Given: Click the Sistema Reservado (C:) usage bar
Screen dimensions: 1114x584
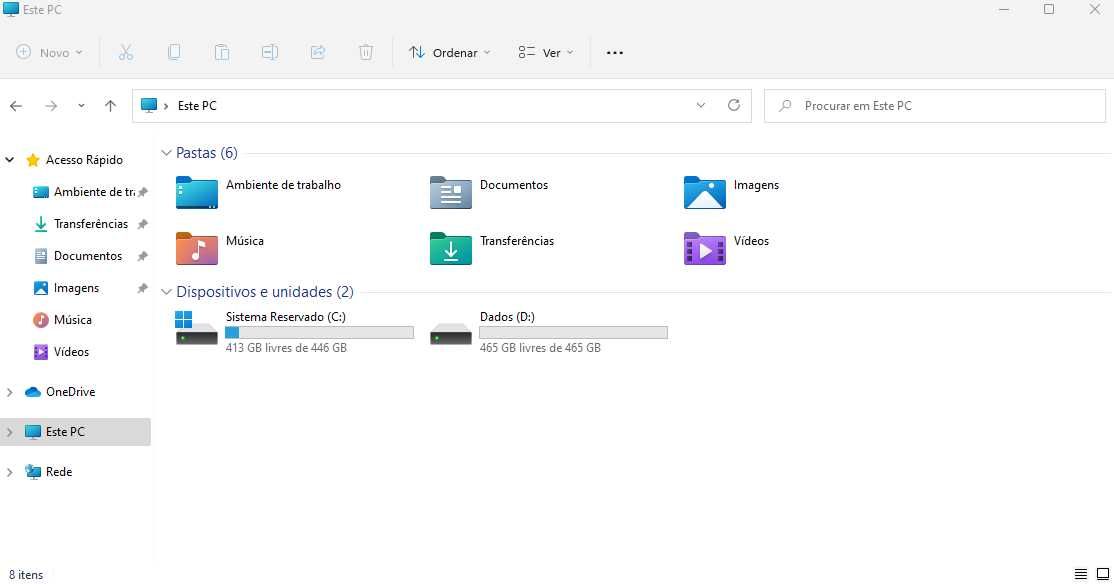Looking at the screenshot, I should click(319, 332).
